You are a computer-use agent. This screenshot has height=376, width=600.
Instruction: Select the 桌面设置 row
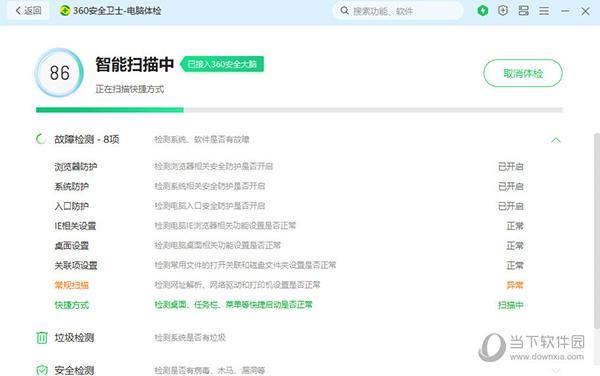pos(289,246)
